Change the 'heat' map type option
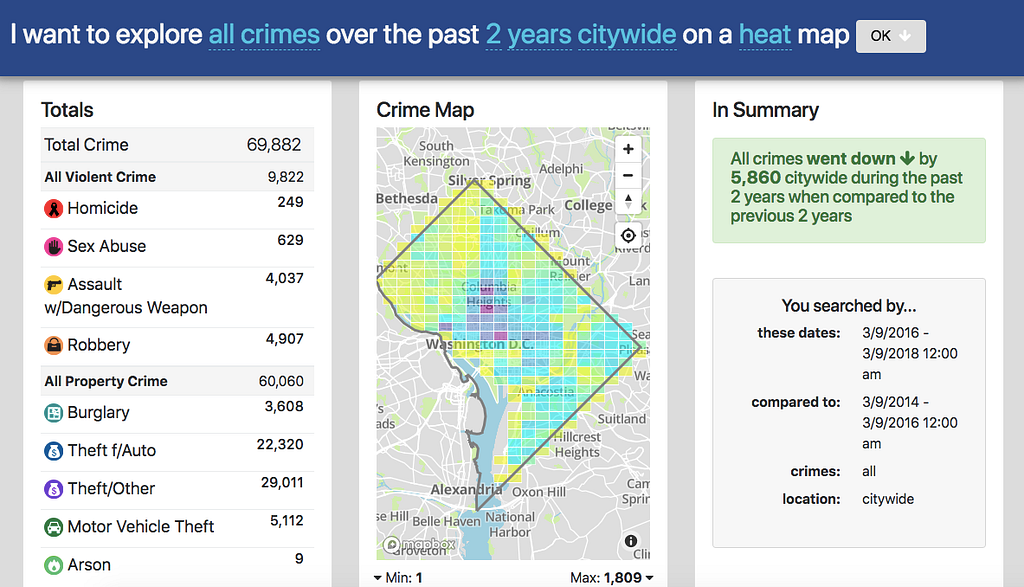 click(765, 35)
